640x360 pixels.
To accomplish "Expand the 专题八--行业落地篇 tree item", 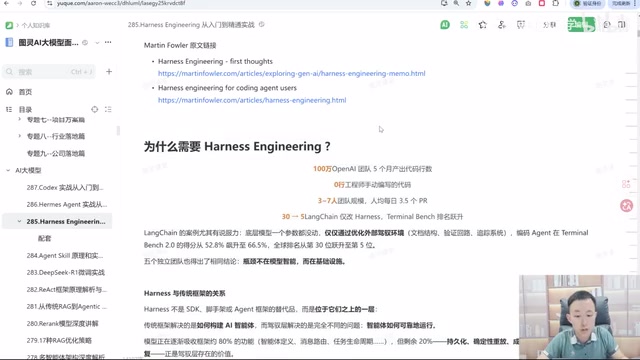I will pos(19,136).
